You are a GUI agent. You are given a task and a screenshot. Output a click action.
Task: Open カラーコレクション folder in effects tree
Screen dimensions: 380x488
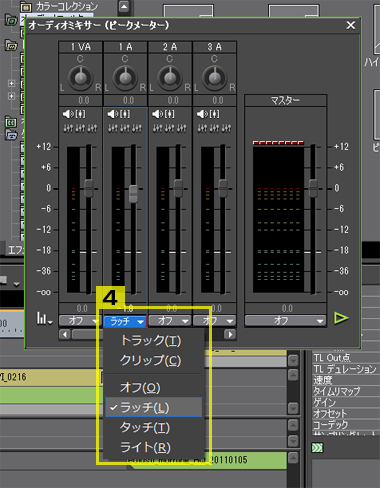(60, 6)
